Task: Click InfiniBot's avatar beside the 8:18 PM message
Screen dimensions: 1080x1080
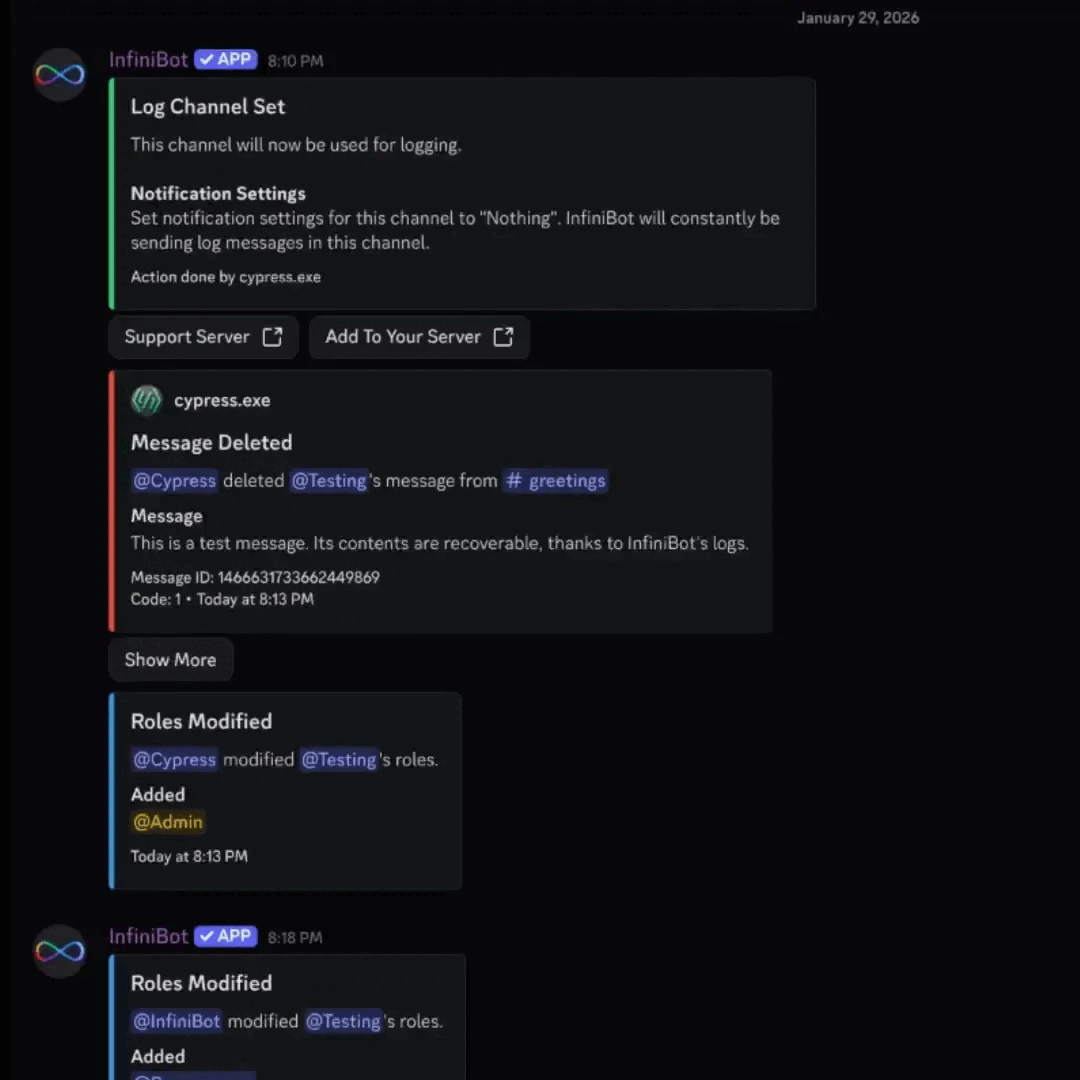Action: pyautogui.click(x=59, y=950)
